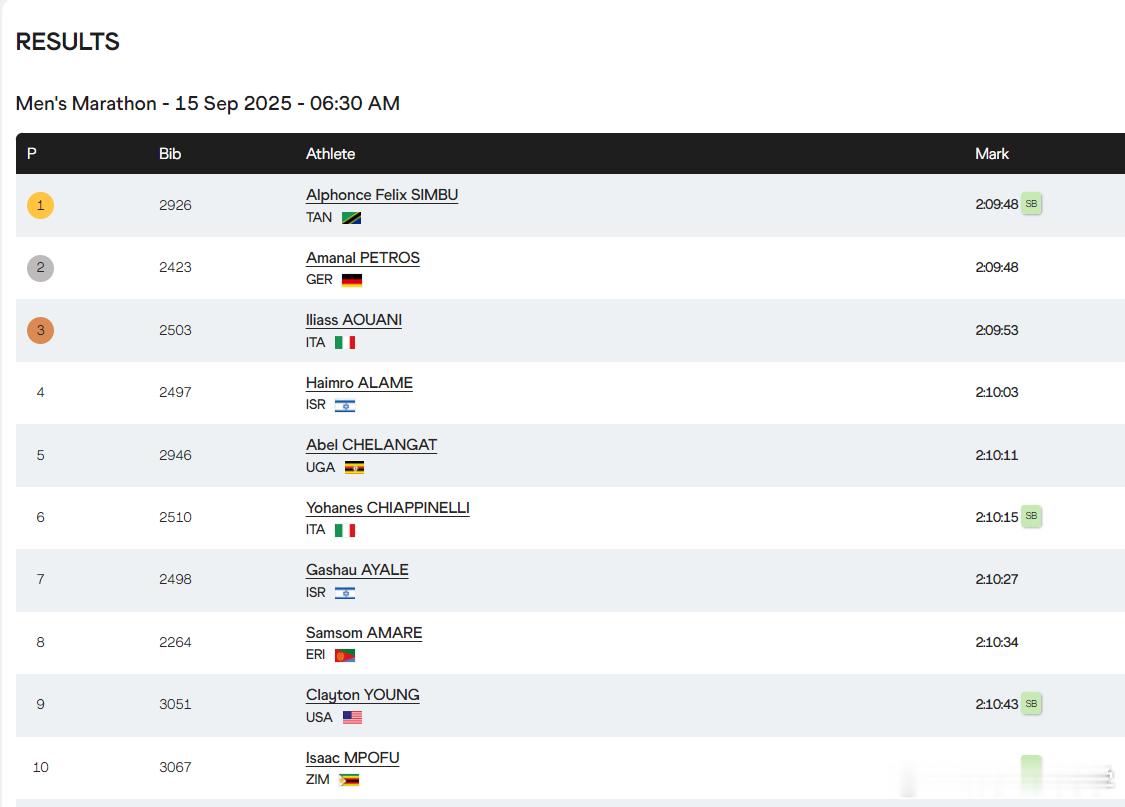Image resolution: width=1125 pixels, height=807 pixels.
Task: Click the Bib column header
Action: pyautogui.click(x=170, y=154)
